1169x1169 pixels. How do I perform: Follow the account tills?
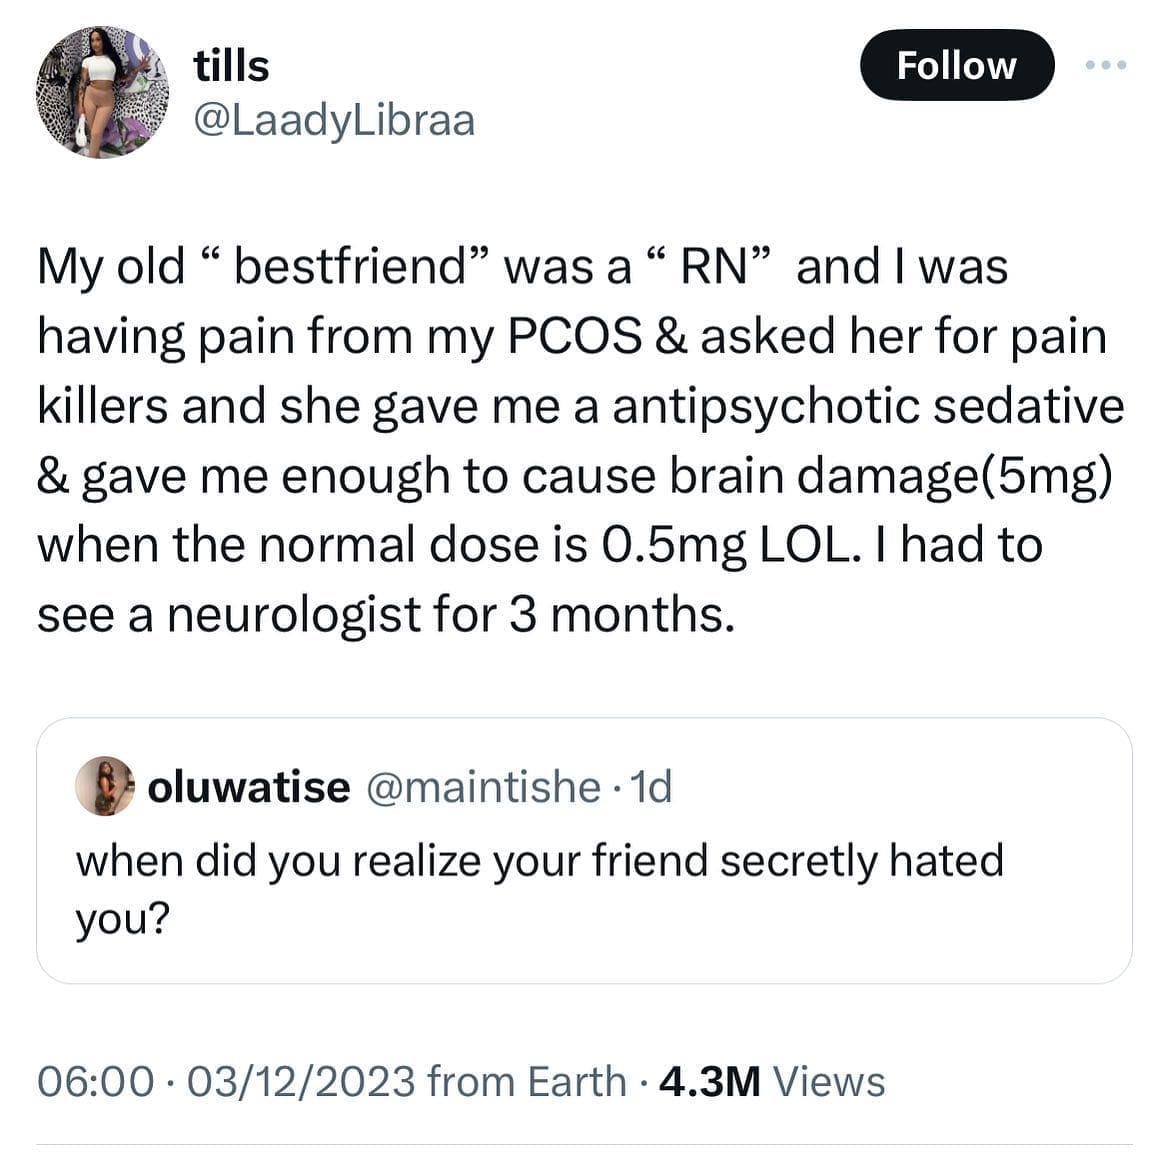click(956, 65)
